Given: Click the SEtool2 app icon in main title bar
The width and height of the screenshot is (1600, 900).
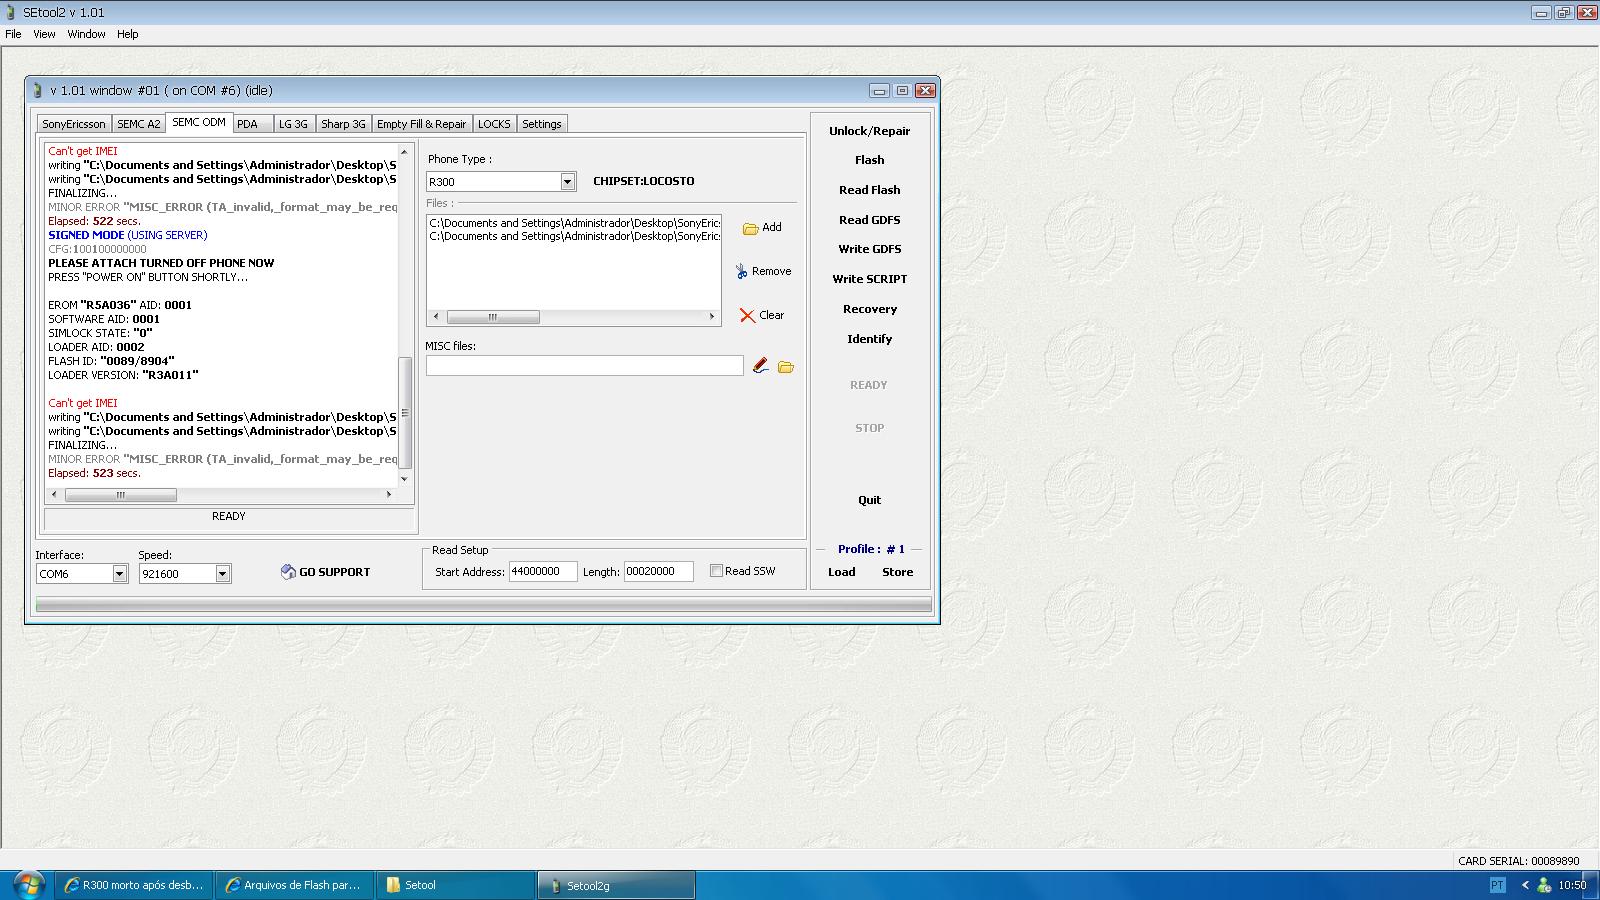Looking at the screenshot, I should coord(12,12).
